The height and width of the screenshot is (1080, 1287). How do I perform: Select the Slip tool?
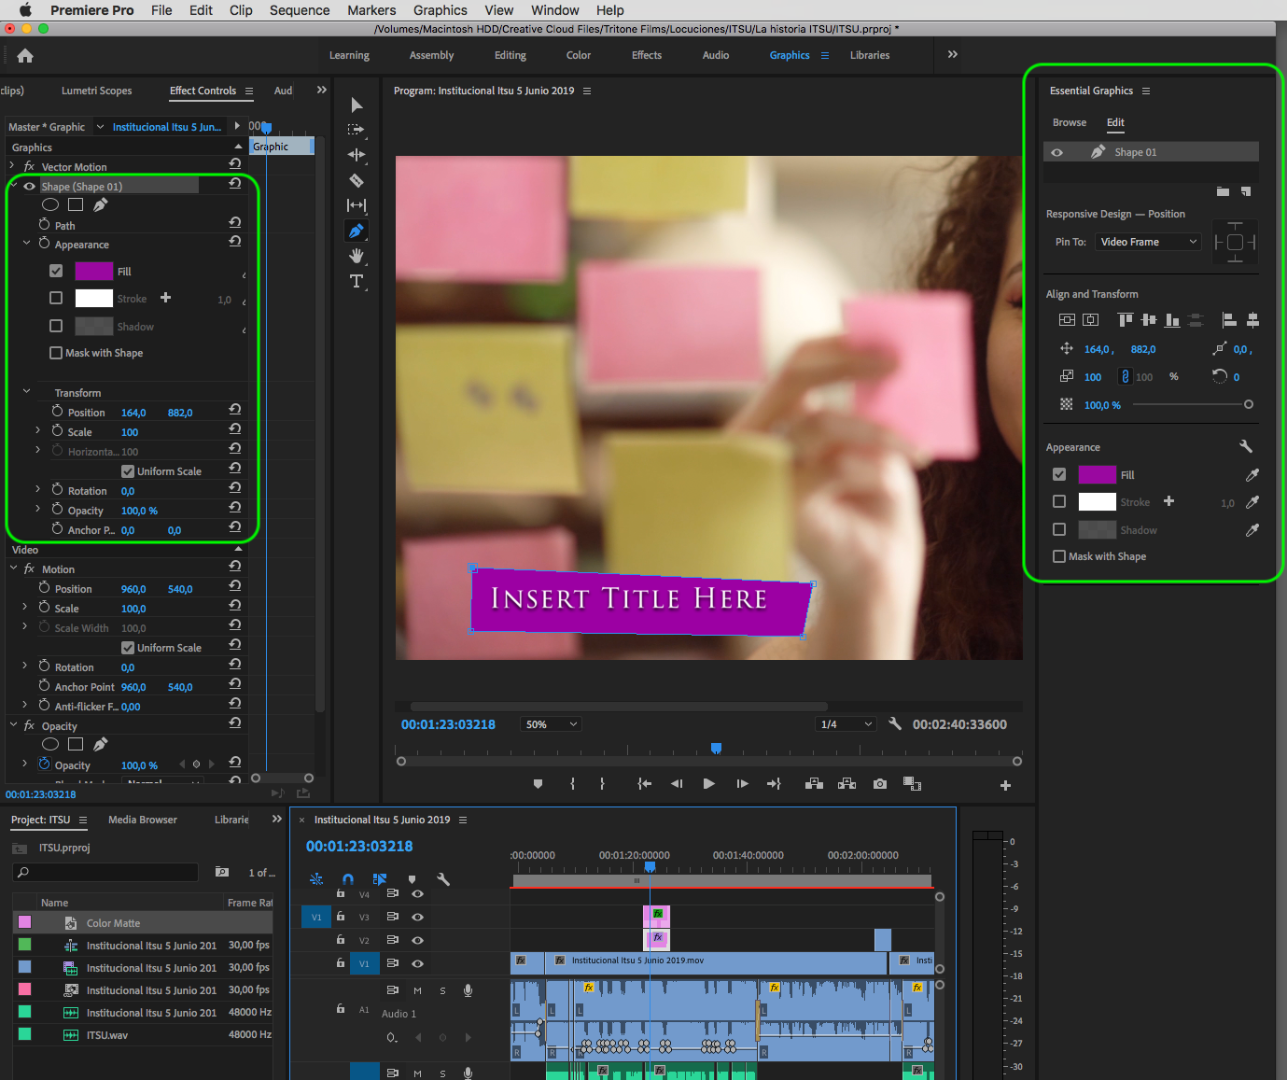click(356, 205)
